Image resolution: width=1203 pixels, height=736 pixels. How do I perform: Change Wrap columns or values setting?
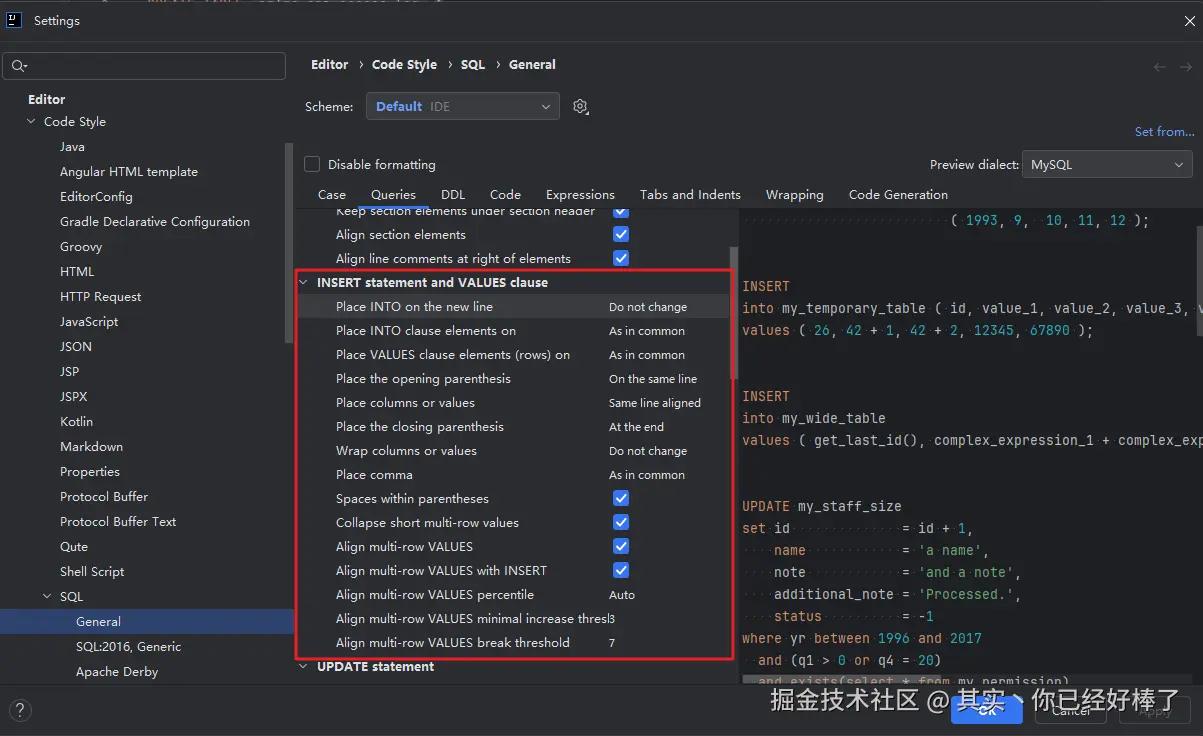(648, 451)
